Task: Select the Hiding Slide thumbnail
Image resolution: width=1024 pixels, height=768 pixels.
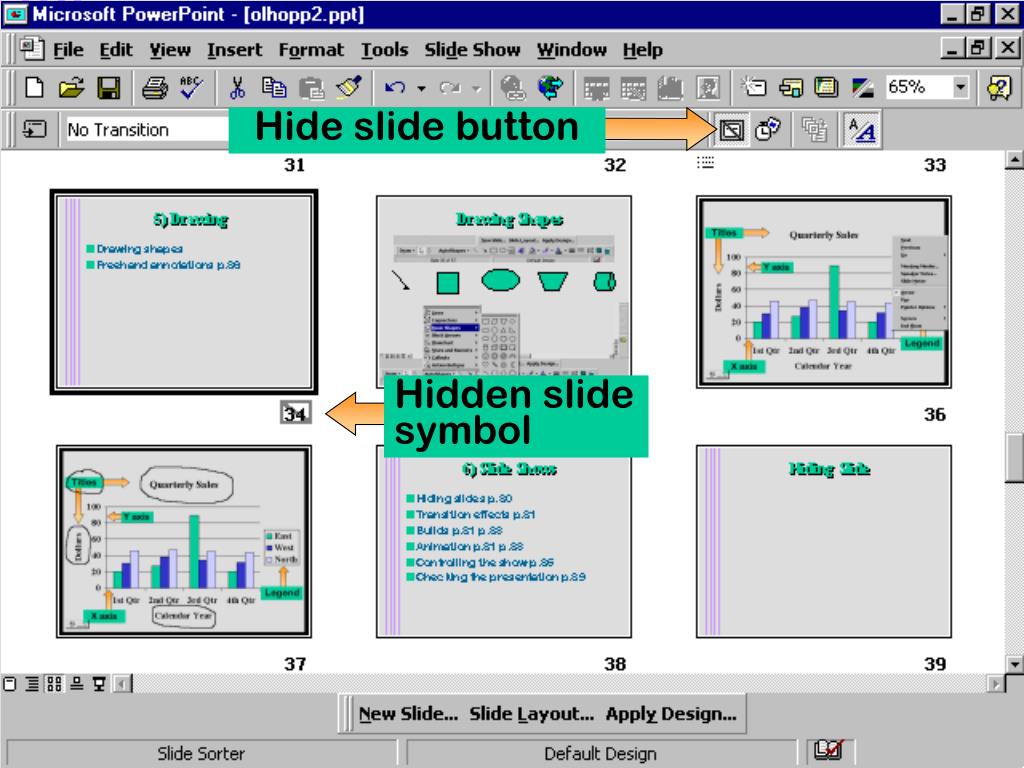Action: pyautogui.click(x=824, y=541)
